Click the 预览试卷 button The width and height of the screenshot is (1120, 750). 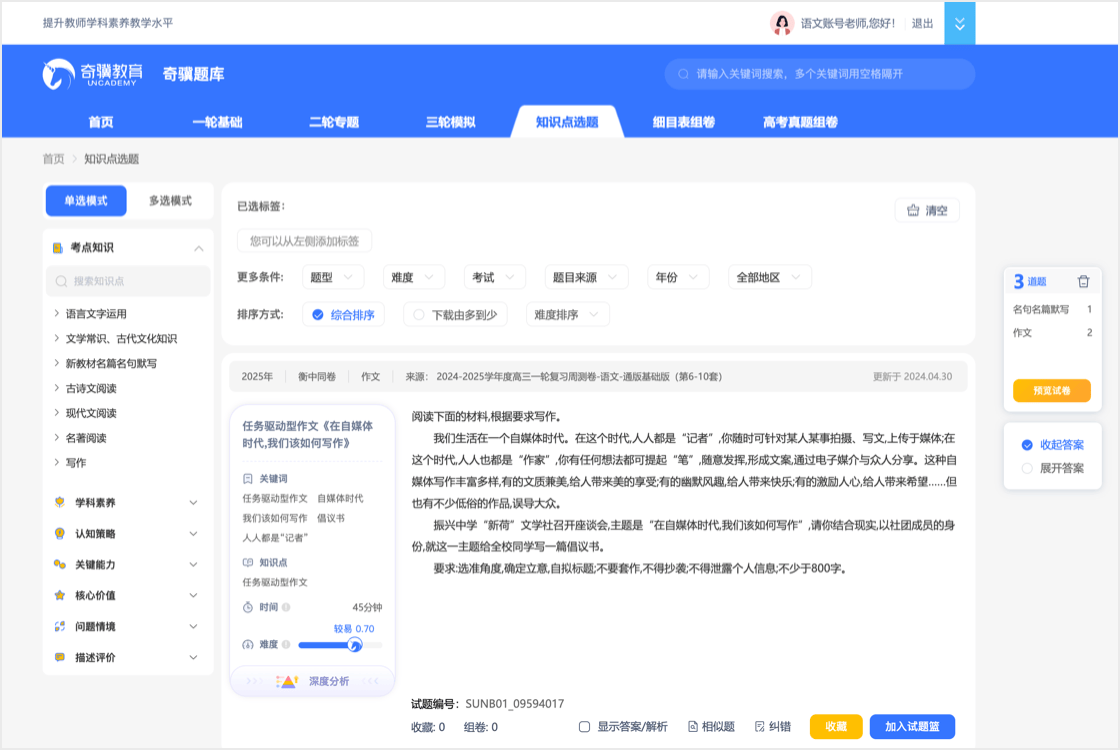click(x=1051, y=391)
